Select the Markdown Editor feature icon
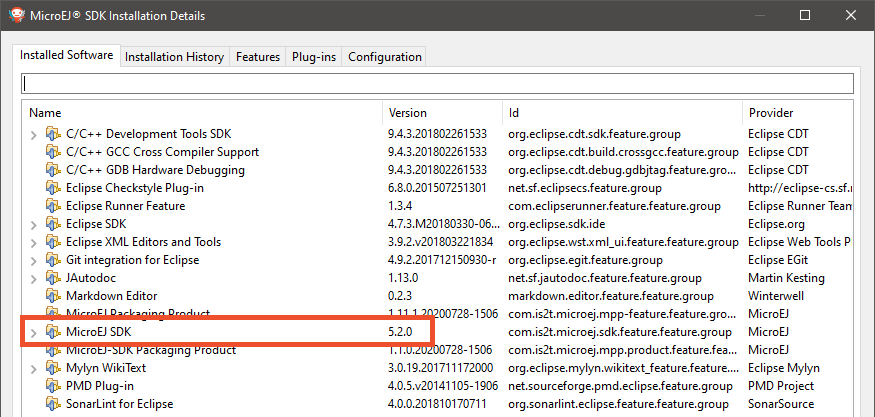875x417 pixels. pos(53,296)
